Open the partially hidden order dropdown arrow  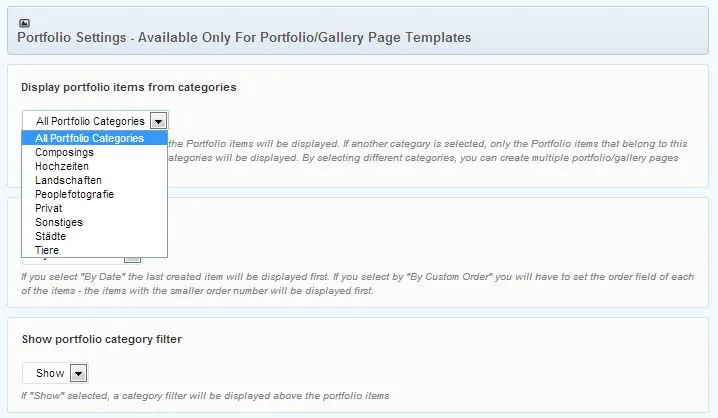[x=132, y=260]
